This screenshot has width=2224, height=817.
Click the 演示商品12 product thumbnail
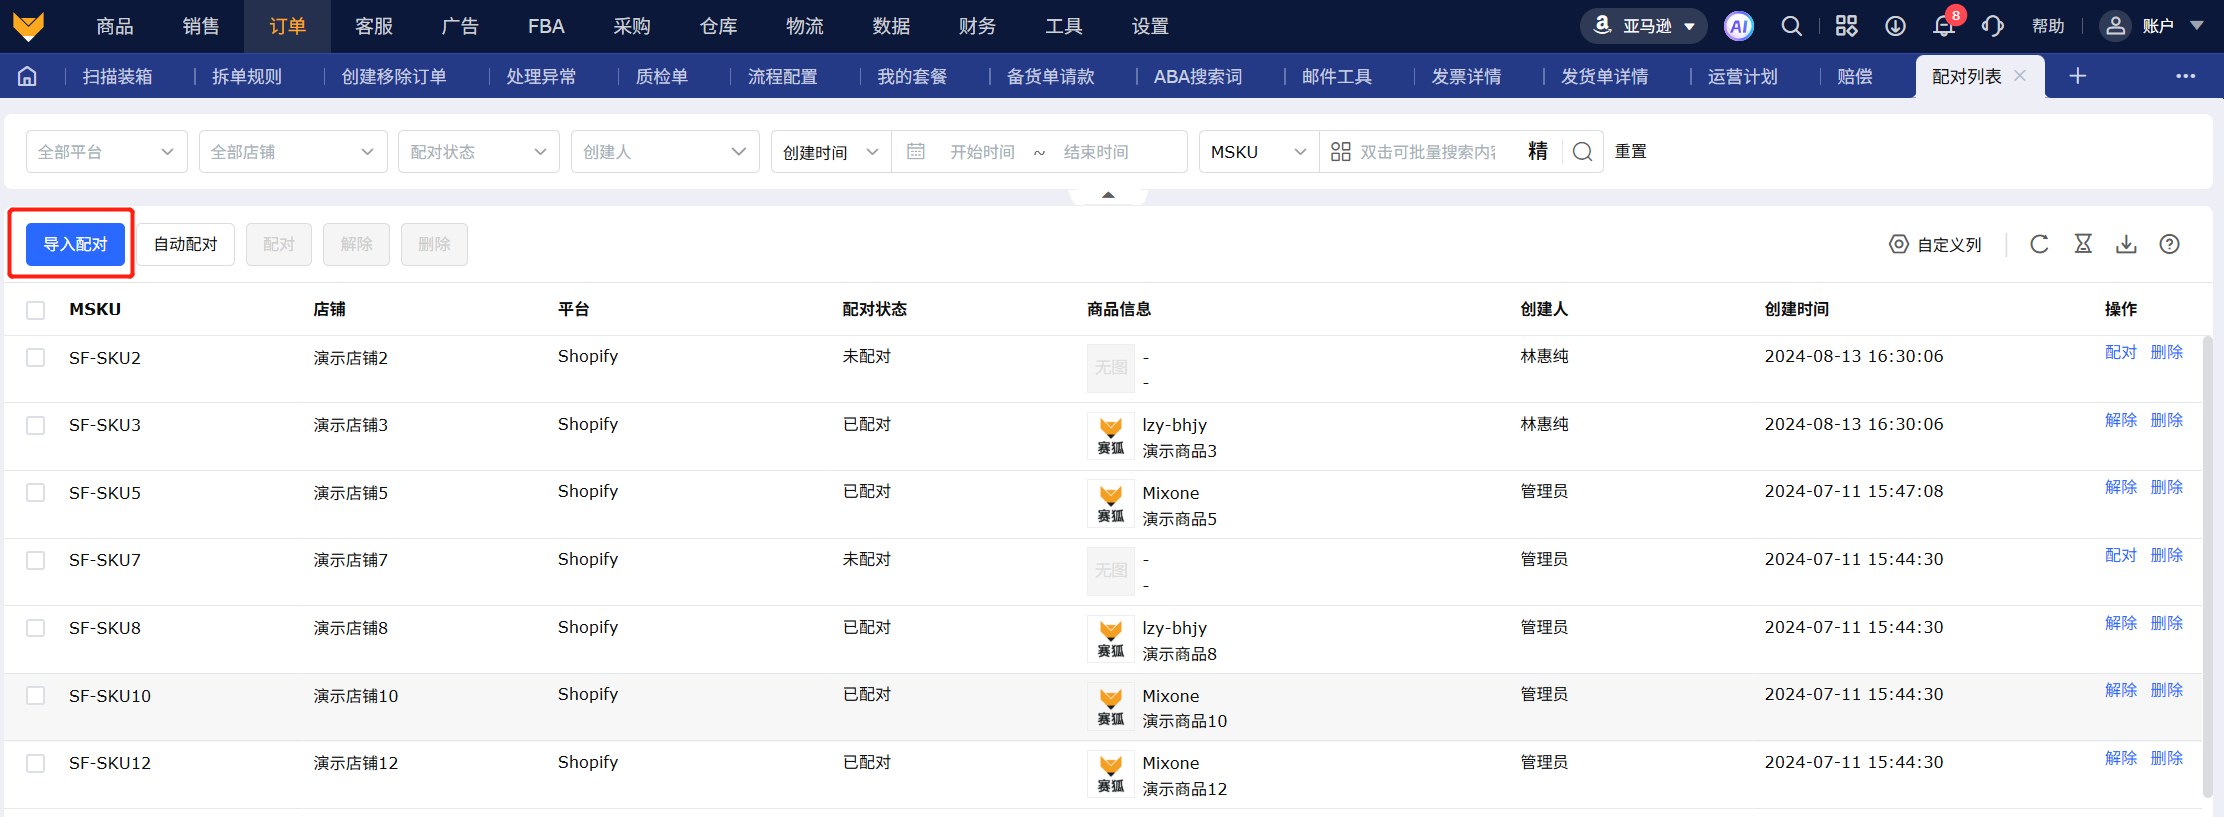pos(1110,774)
